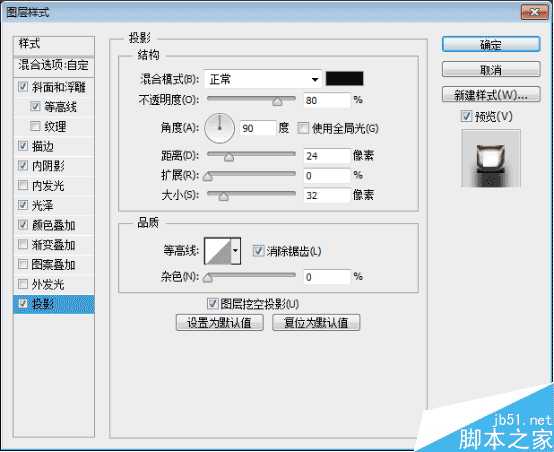
Task: Click the 角度 value field
Action: [x=258, y=128]
